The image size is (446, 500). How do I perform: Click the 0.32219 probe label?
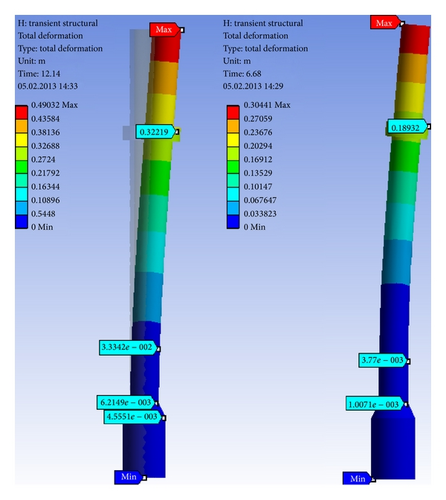(x=155, y=132)
